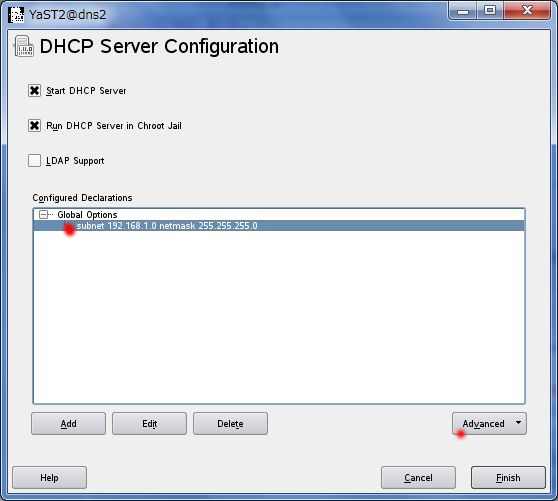This screenshot has width=558, height=501.
Task: Select subnet 192.168.1.0 netmask declaration
Action: pyautogui.click(x=279, y=226)
